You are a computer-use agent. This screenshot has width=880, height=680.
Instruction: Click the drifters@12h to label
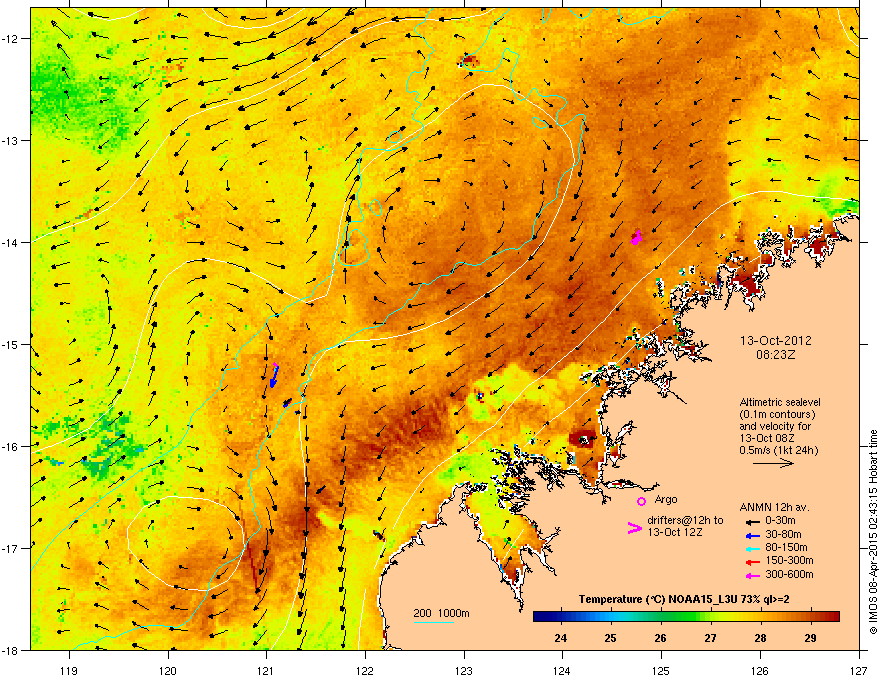click(x=685, y=520)
